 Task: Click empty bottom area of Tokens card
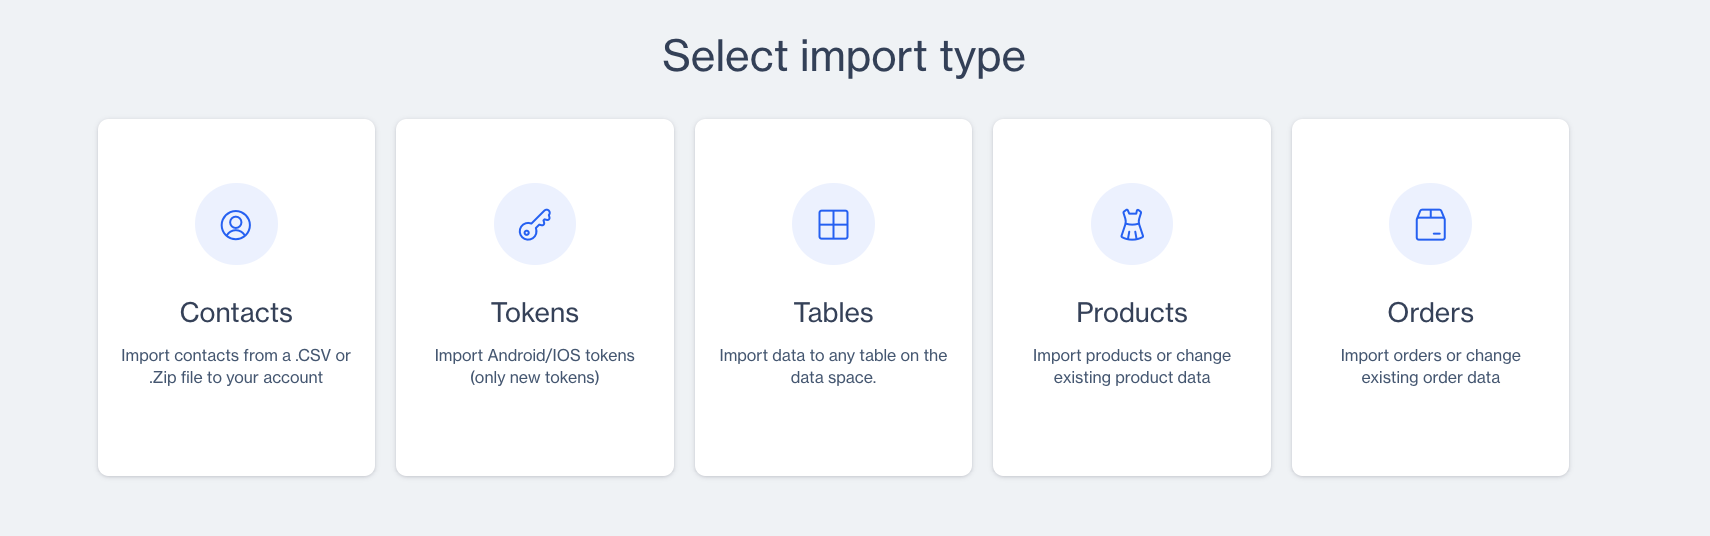535,435
